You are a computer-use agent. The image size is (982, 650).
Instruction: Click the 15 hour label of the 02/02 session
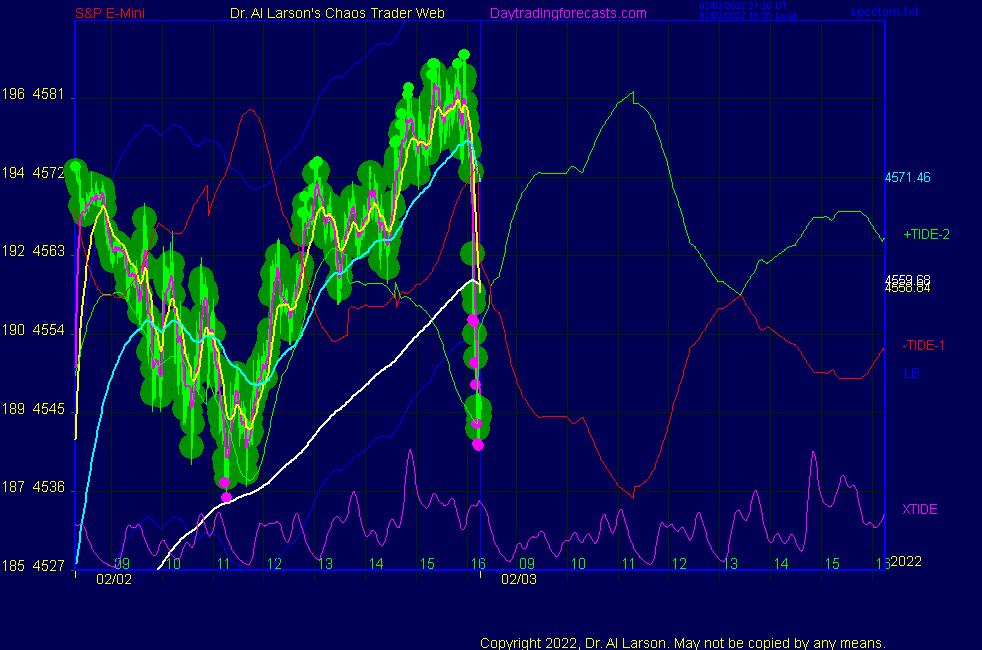pyautogui.click(x=427, y=564)
